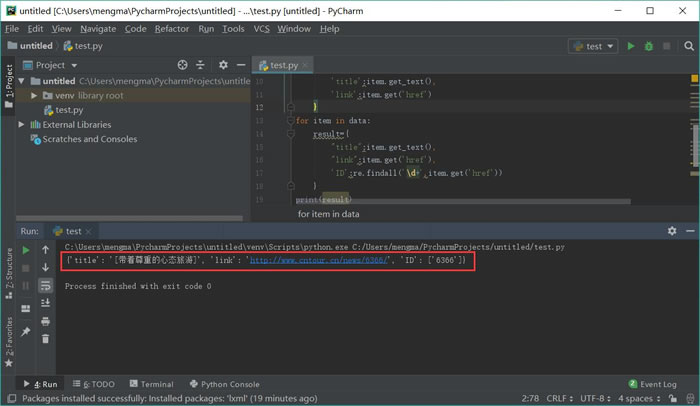Click the green Debug bug icon

tap(649, 46)
